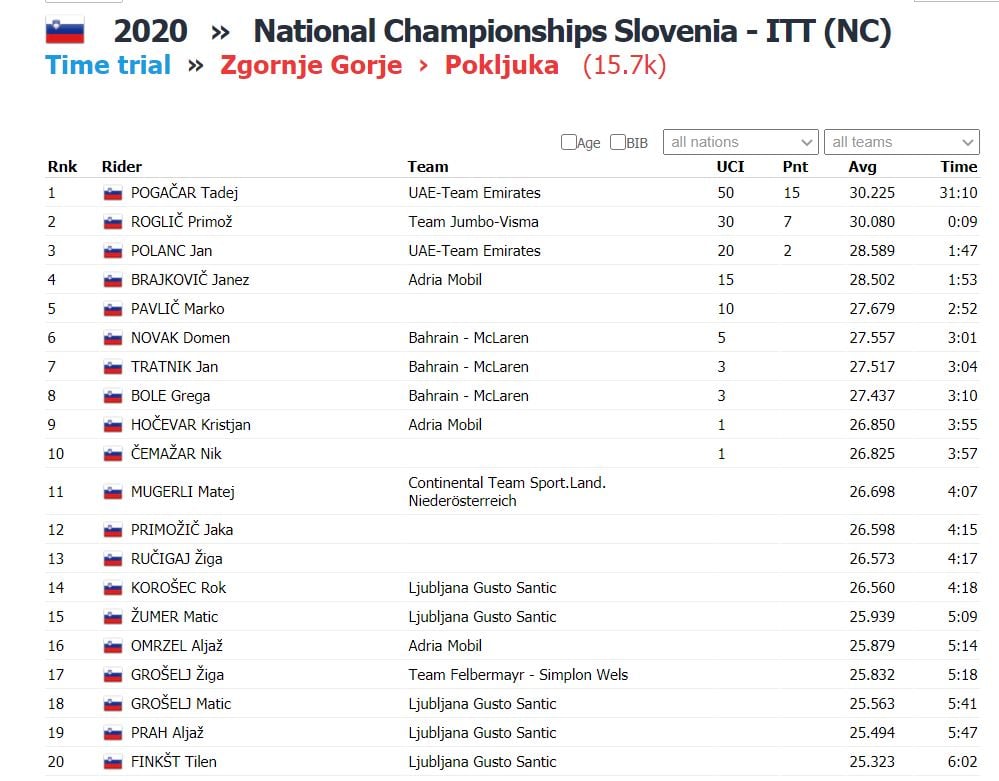Image resolution: width=999 pixels, height=781 pixels.
Task: Click the flag icon beside OMRZEL Aljaž
Action: point(113,646)
